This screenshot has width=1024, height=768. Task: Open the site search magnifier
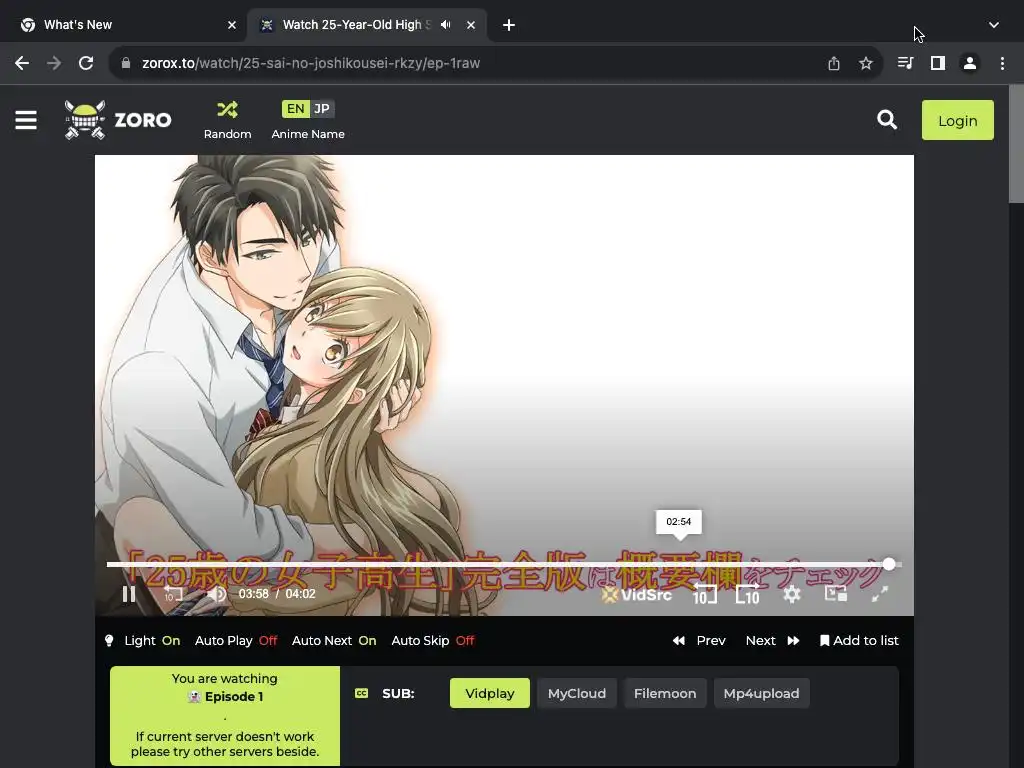click(887, 120)
